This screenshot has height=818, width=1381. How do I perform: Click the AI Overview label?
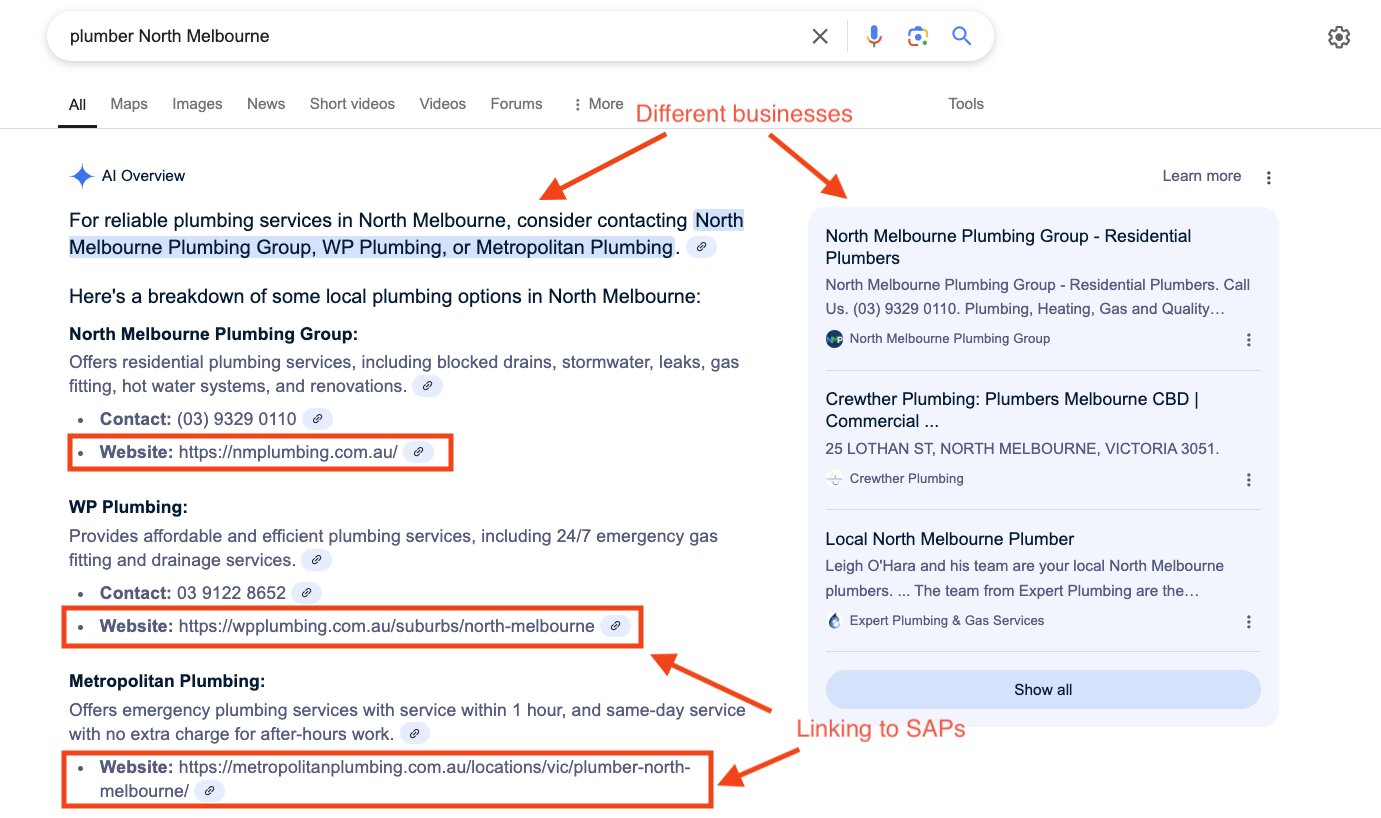click(143, 176)
